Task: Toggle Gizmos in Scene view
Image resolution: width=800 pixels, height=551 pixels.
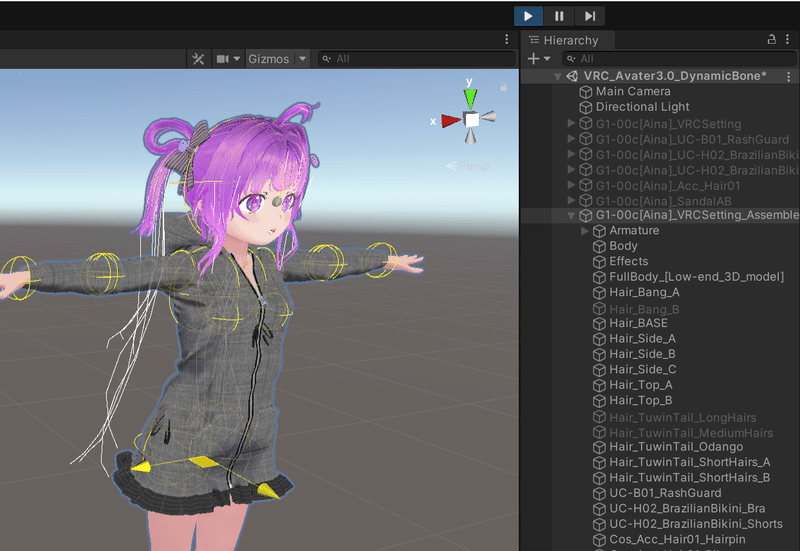Action: point(269,59)
